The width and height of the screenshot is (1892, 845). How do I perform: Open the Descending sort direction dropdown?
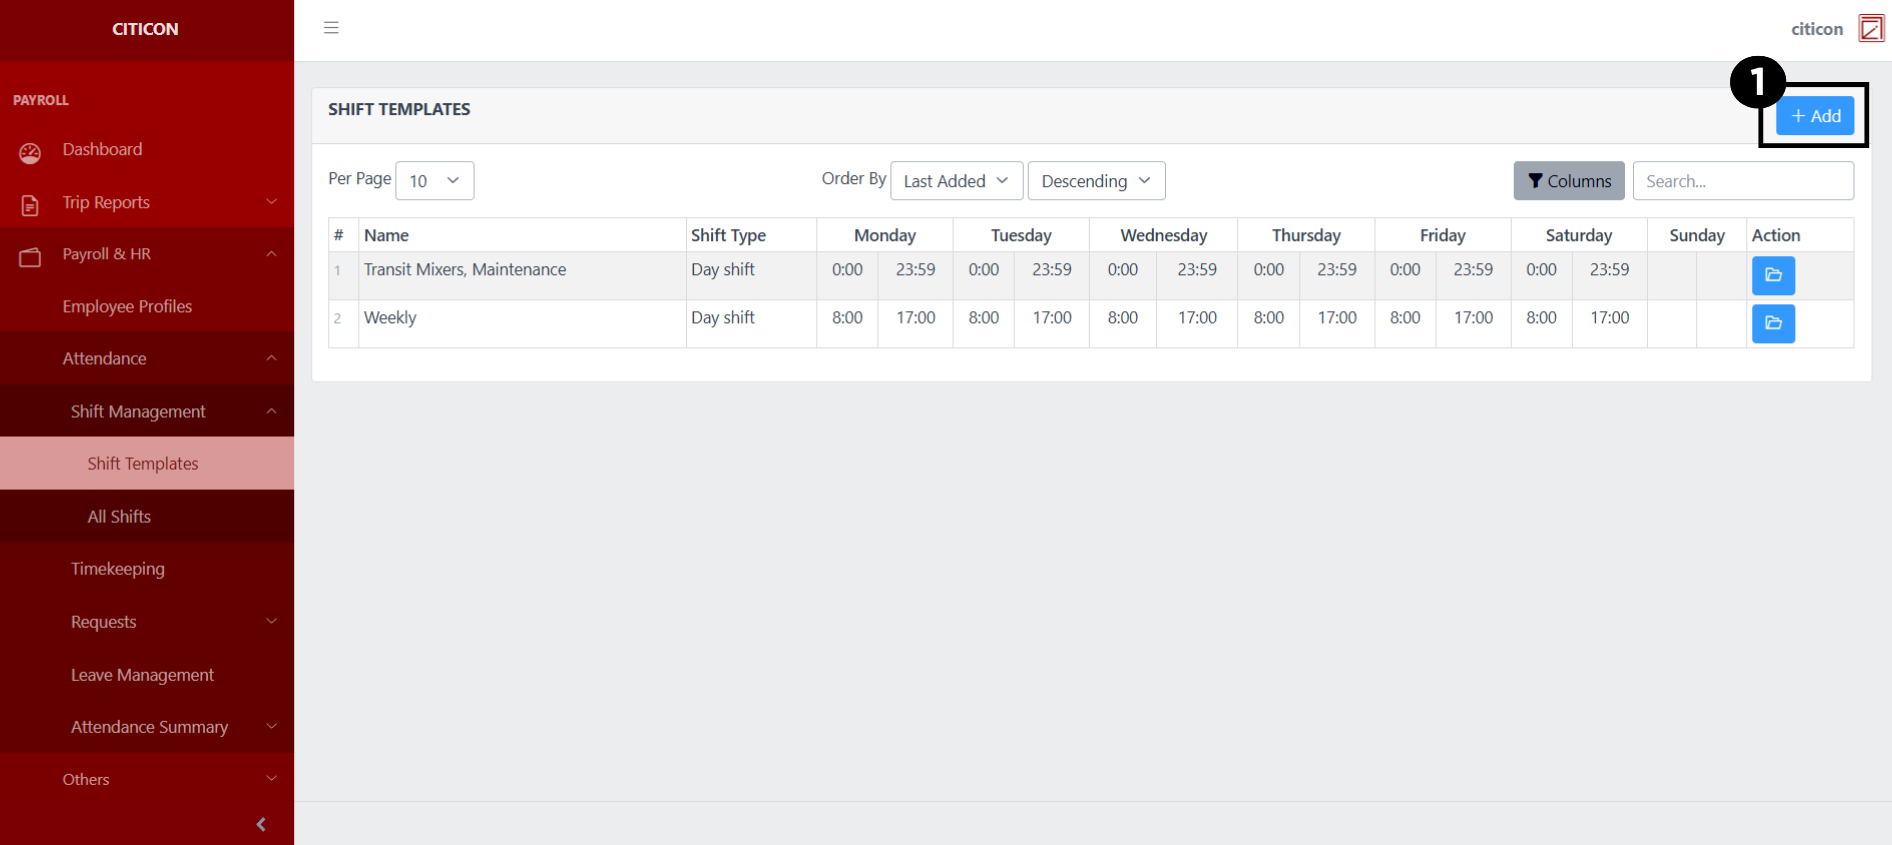point(1096,181)
